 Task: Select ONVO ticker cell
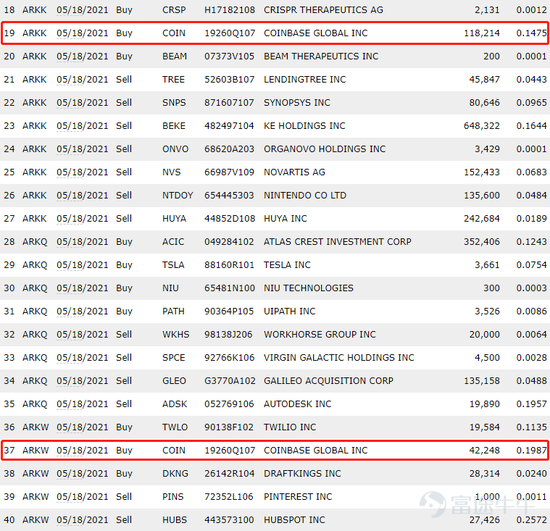[x=175, y=149]
